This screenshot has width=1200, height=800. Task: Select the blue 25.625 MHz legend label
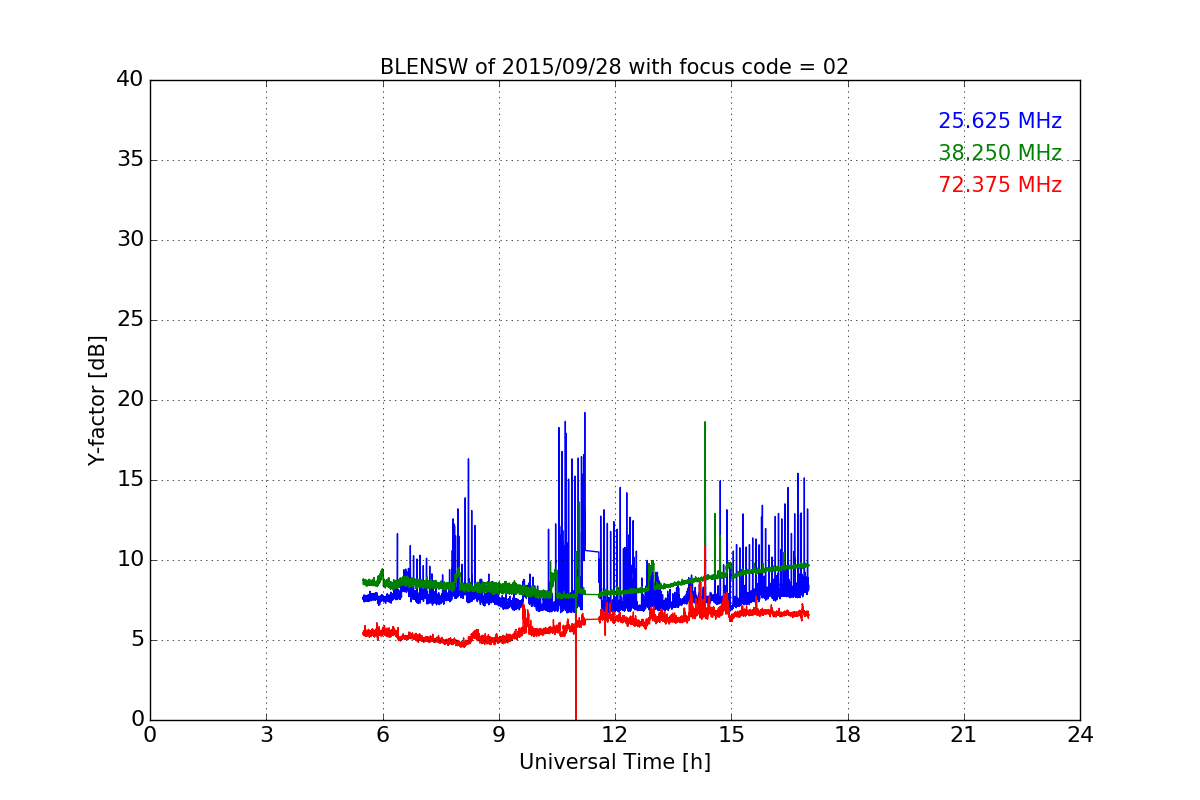(1000, 121)
